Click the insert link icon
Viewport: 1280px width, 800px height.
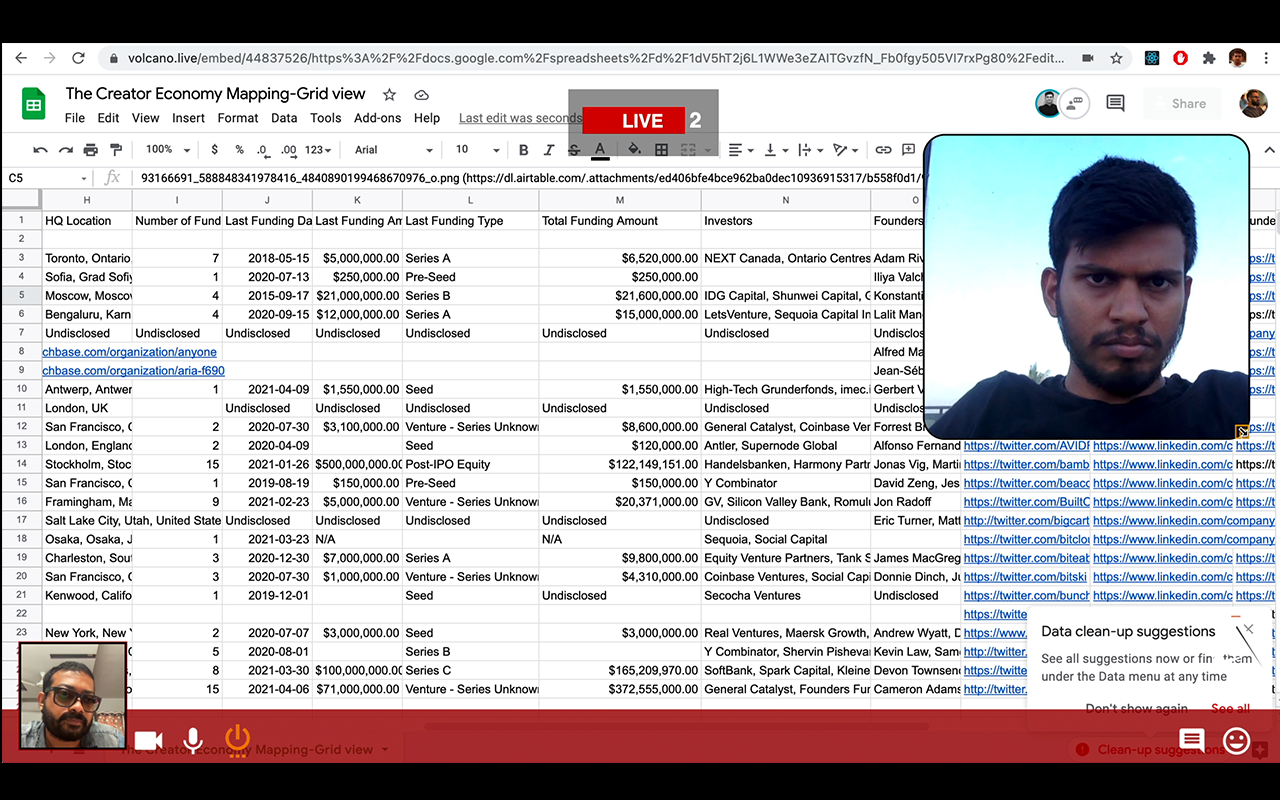[x=883, y=150]
